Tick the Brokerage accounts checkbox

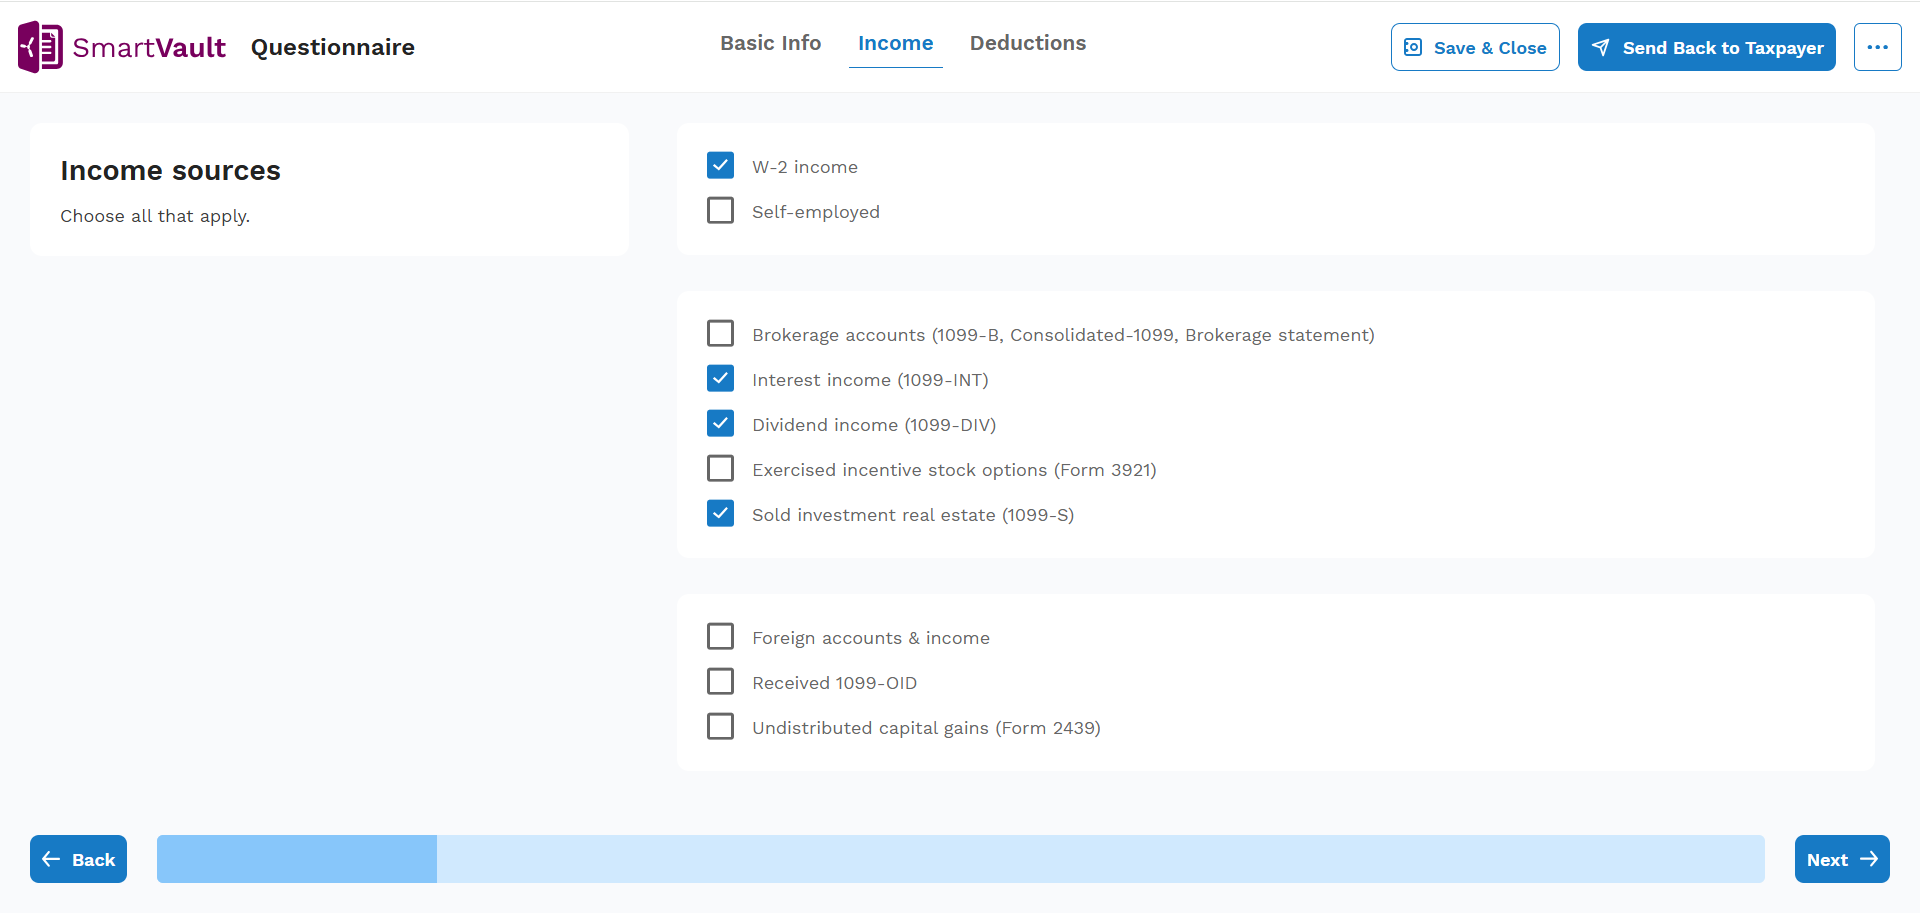(x=720, y=333)
